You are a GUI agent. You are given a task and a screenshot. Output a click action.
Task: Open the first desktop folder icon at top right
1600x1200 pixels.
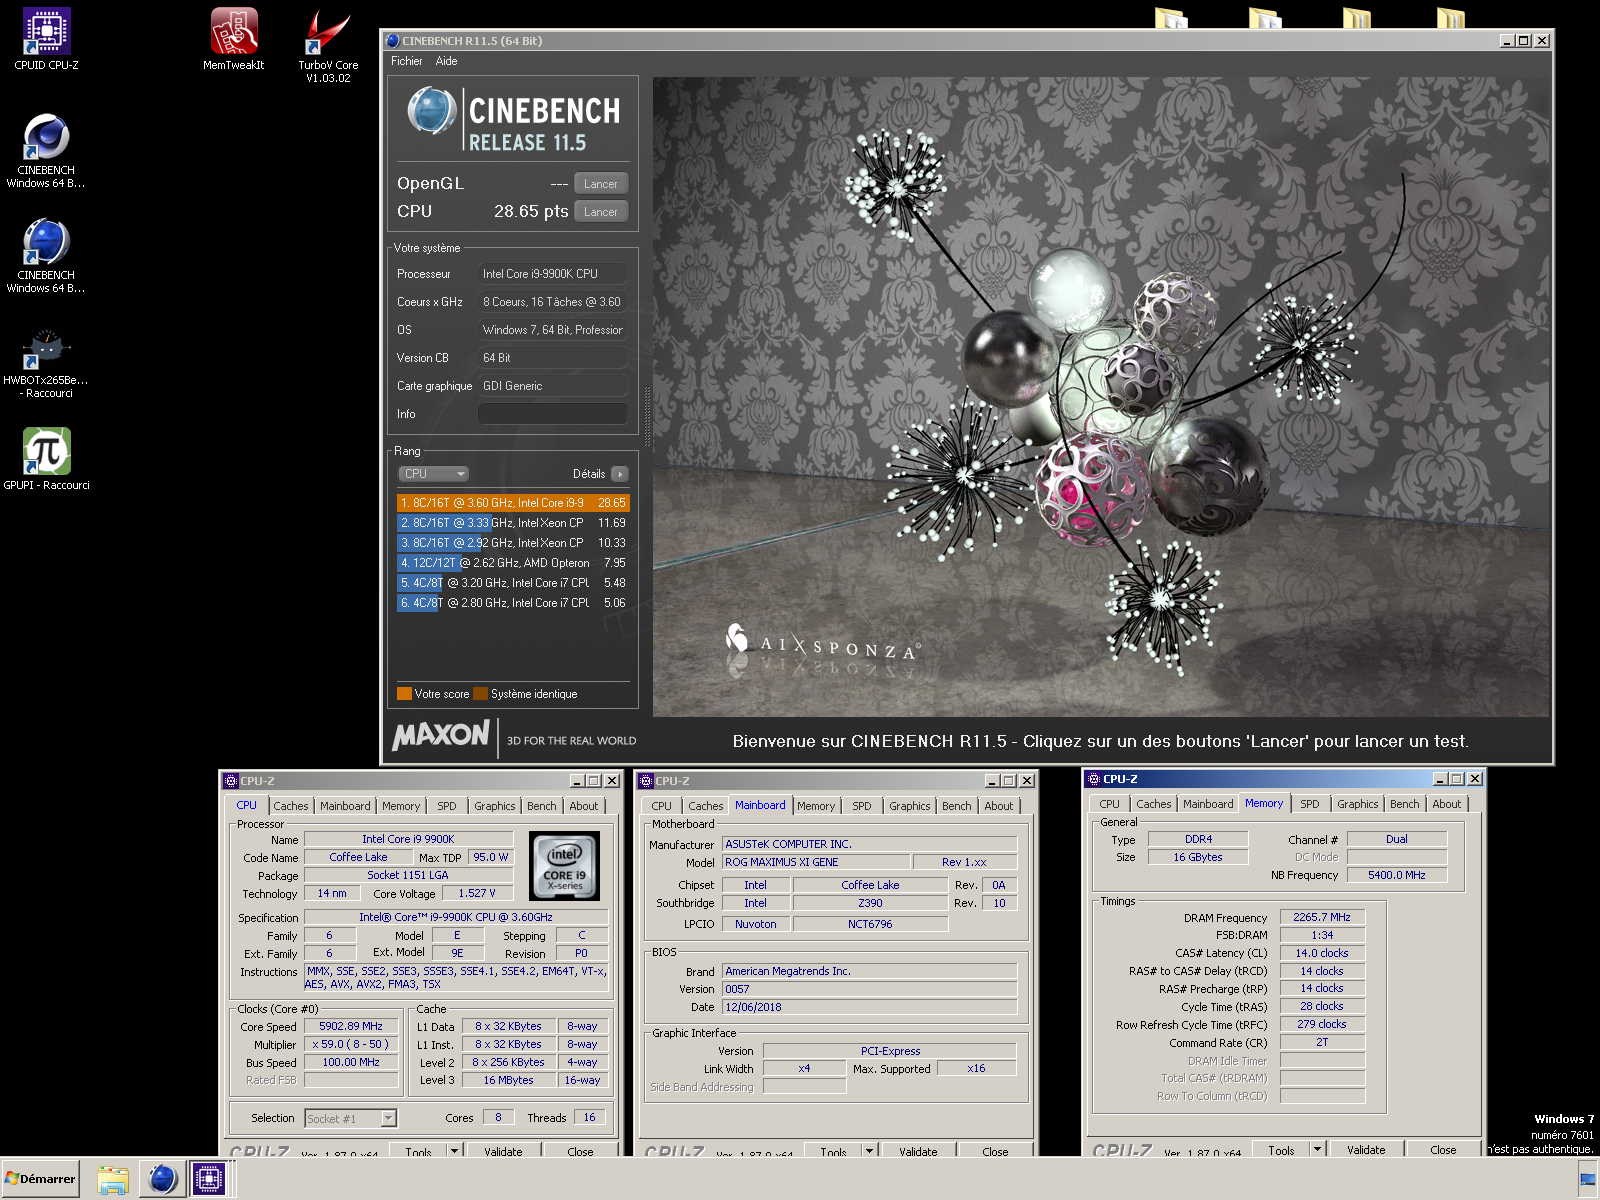click(1171, 17)
